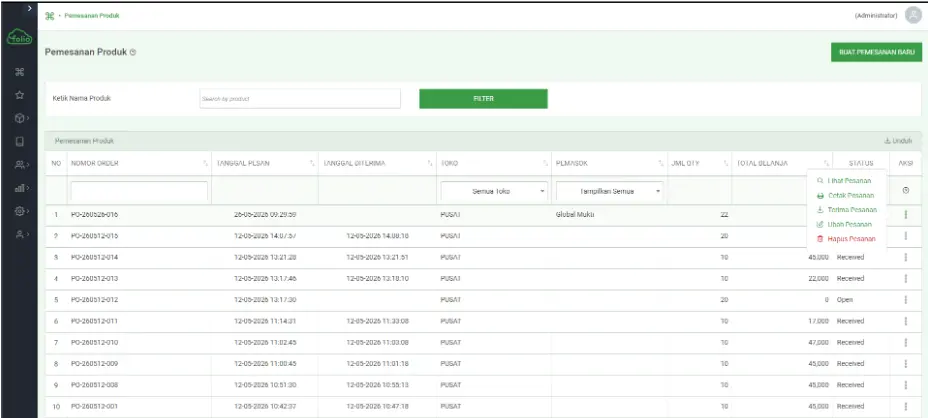Screen dimensions: 928x418
Task: Select Terima Pesanan from the action menu
Action: tap(846, 210)
